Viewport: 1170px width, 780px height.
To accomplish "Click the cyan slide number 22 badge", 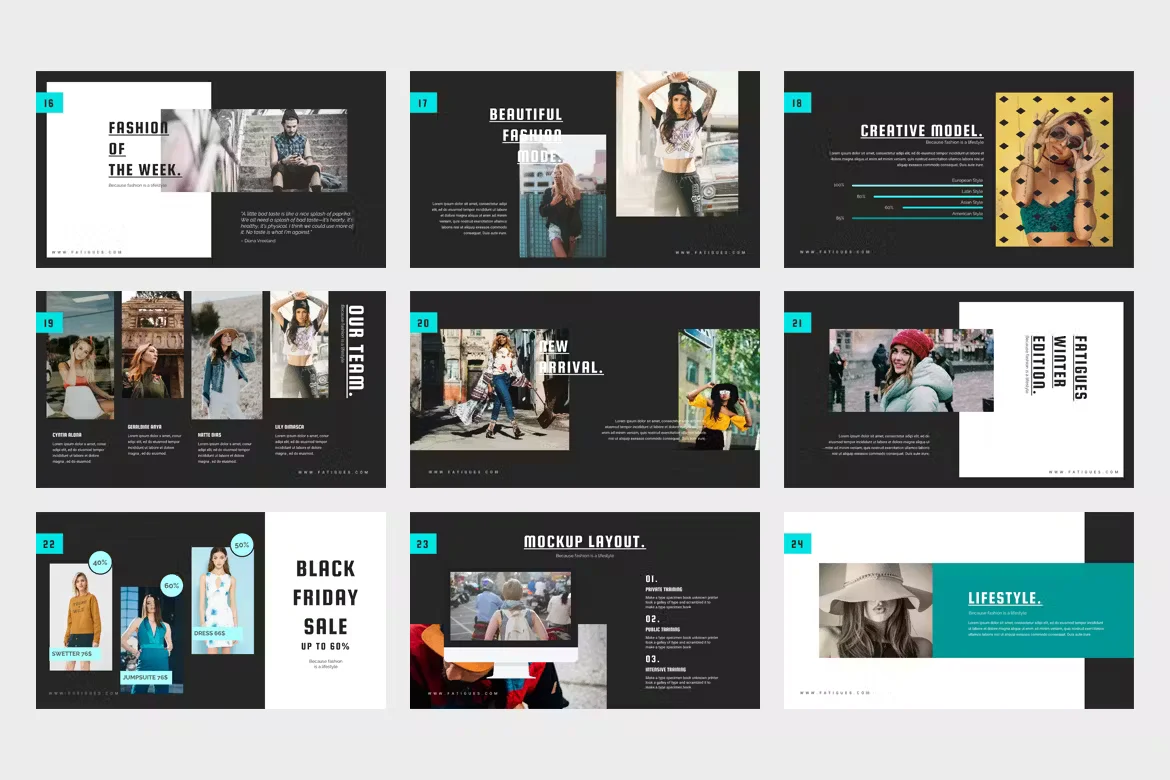I will click(x=49, y=543).
